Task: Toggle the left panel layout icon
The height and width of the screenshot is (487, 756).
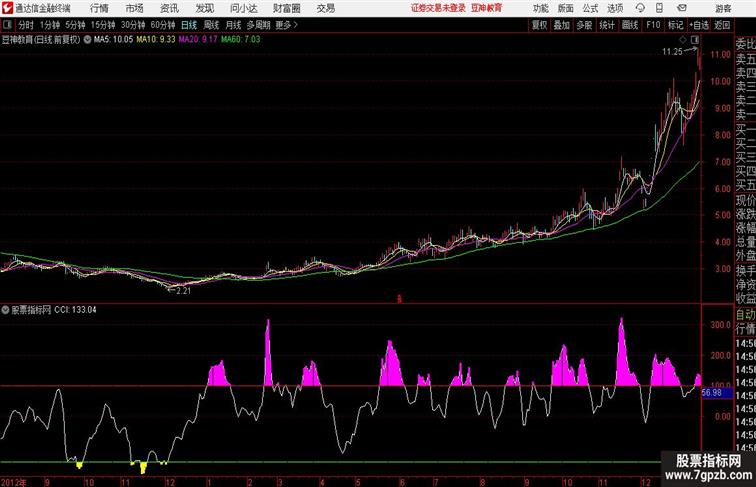Action: click(7, 25)
